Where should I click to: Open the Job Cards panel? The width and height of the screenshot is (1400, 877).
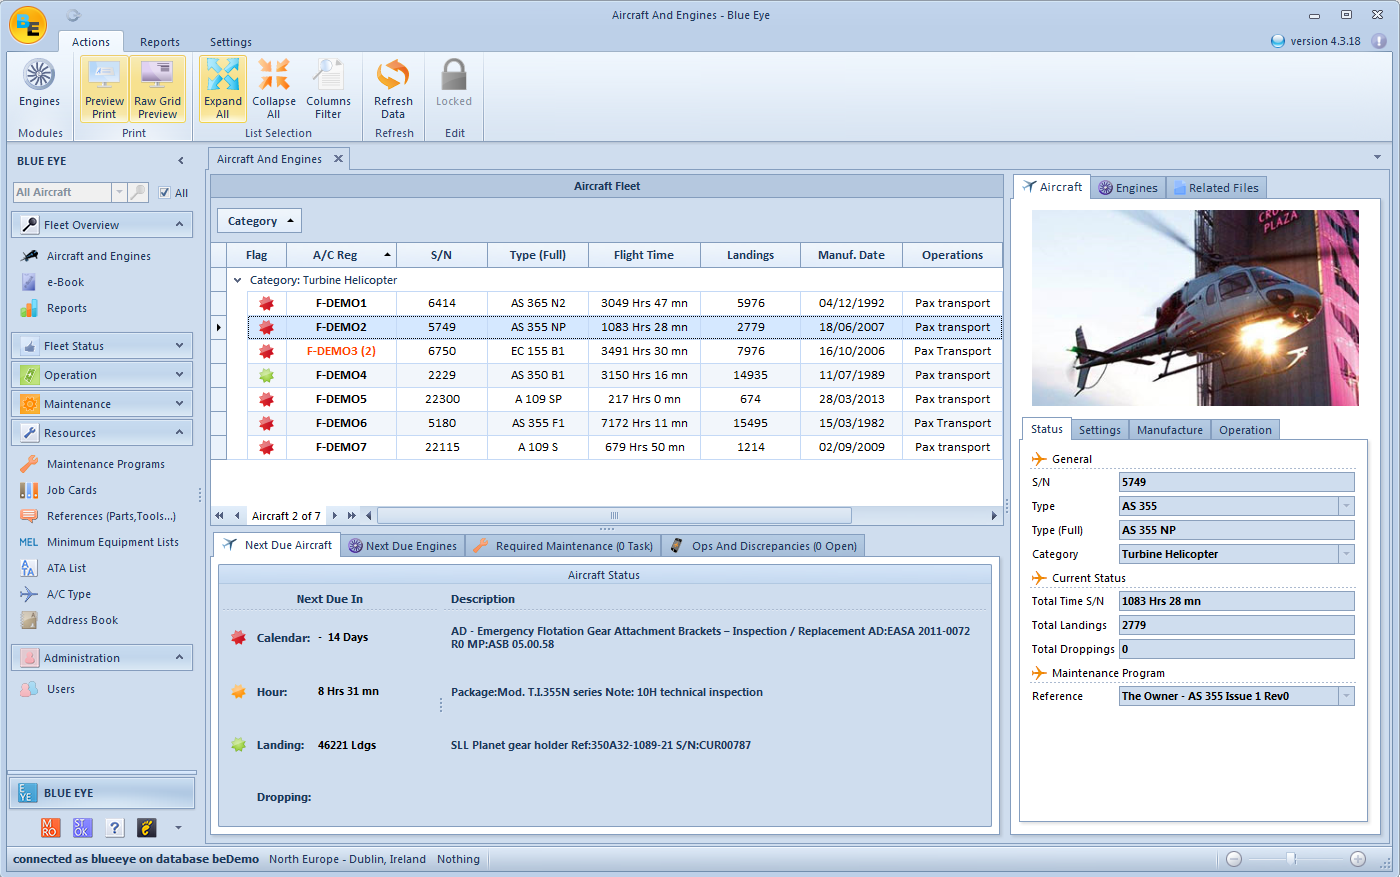click(73, 490)
